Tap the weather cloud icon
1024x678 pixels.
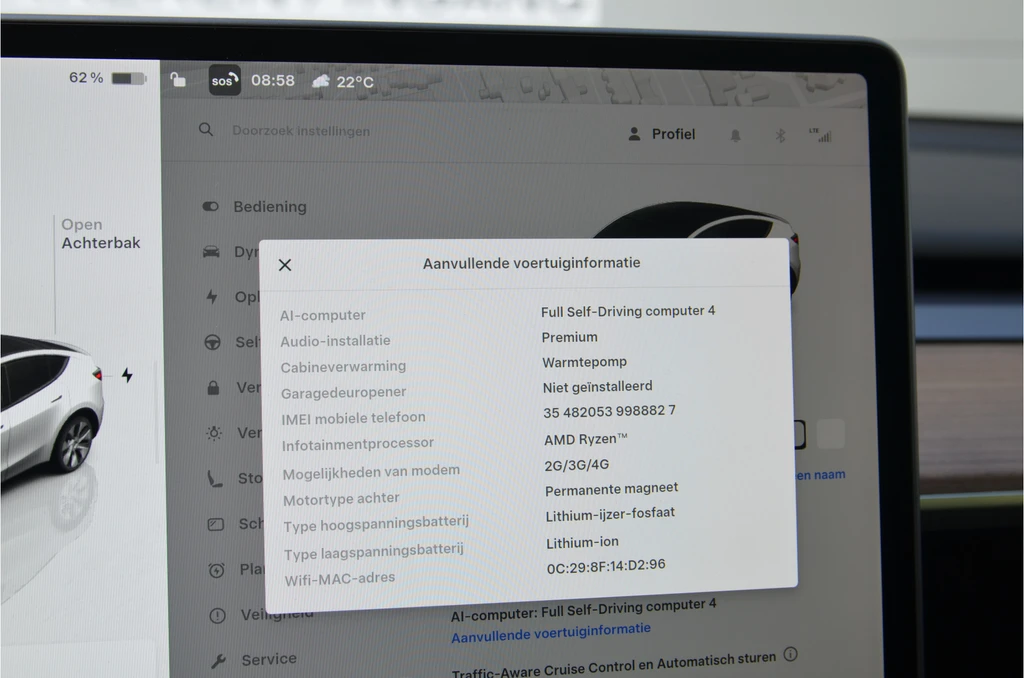coord(321,81)
